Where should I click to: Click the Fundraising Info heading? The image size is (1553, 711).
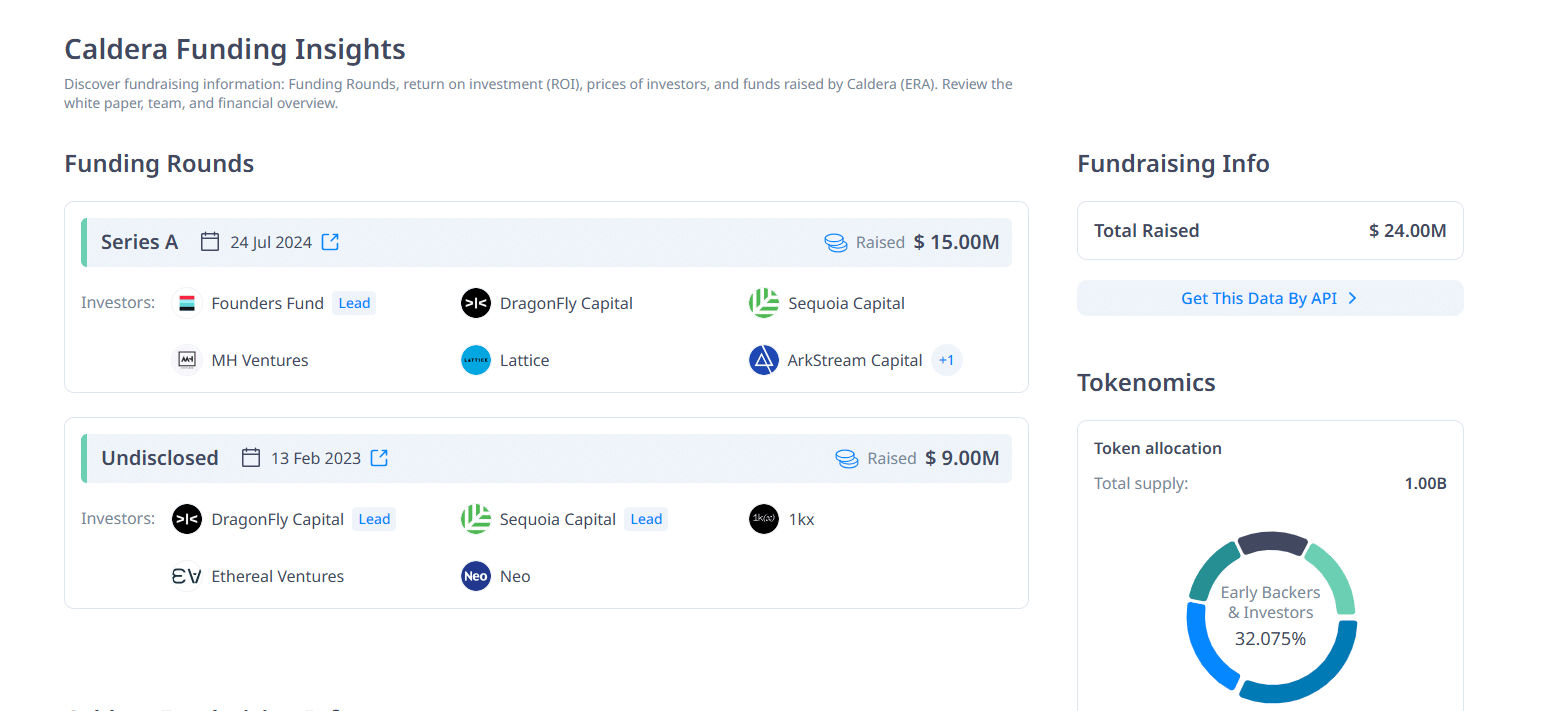pyautogui.click(x=1173, y=163)
